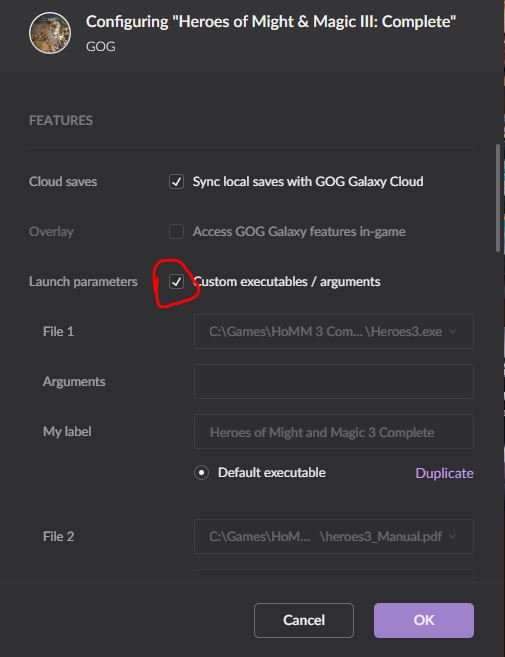Confirm settings with the OK button
This screenshot has width=505, height=657.
tap(424, 621)
